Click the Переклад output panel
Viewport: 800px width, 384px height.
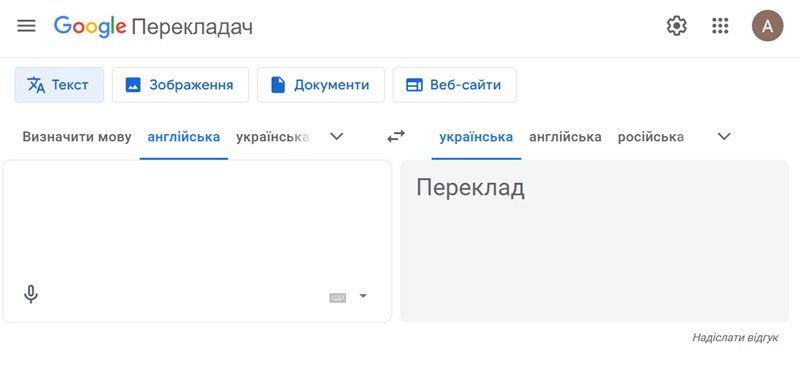(x=594, y=241)
